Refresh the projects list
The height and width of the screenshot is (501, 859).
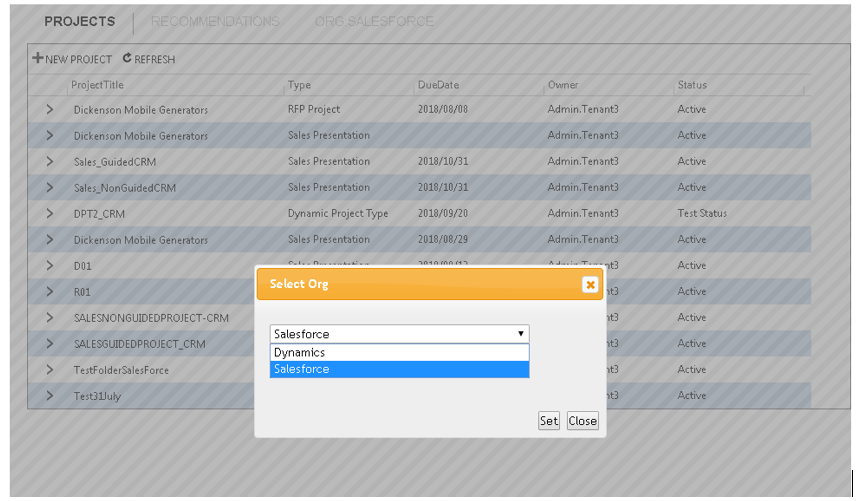(x=148, y=59)
